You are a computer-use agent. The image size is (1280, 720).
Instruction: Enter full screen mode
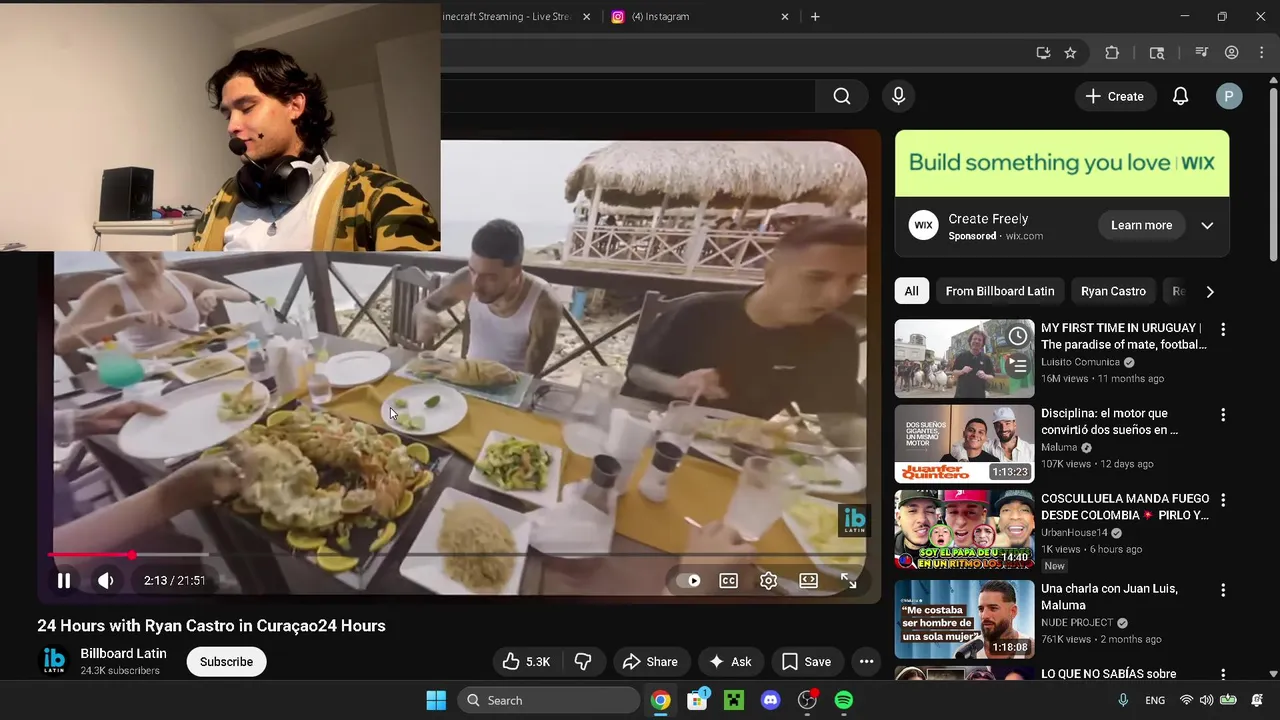click(x=848, y=580)
